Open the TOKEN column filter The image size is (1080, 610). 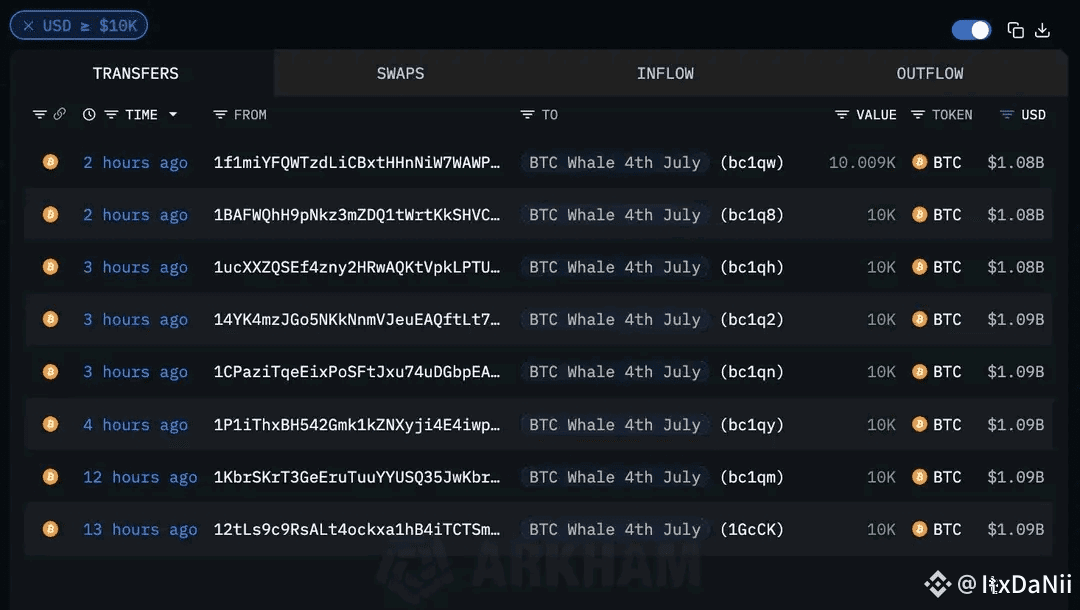(x=918, y=115)
